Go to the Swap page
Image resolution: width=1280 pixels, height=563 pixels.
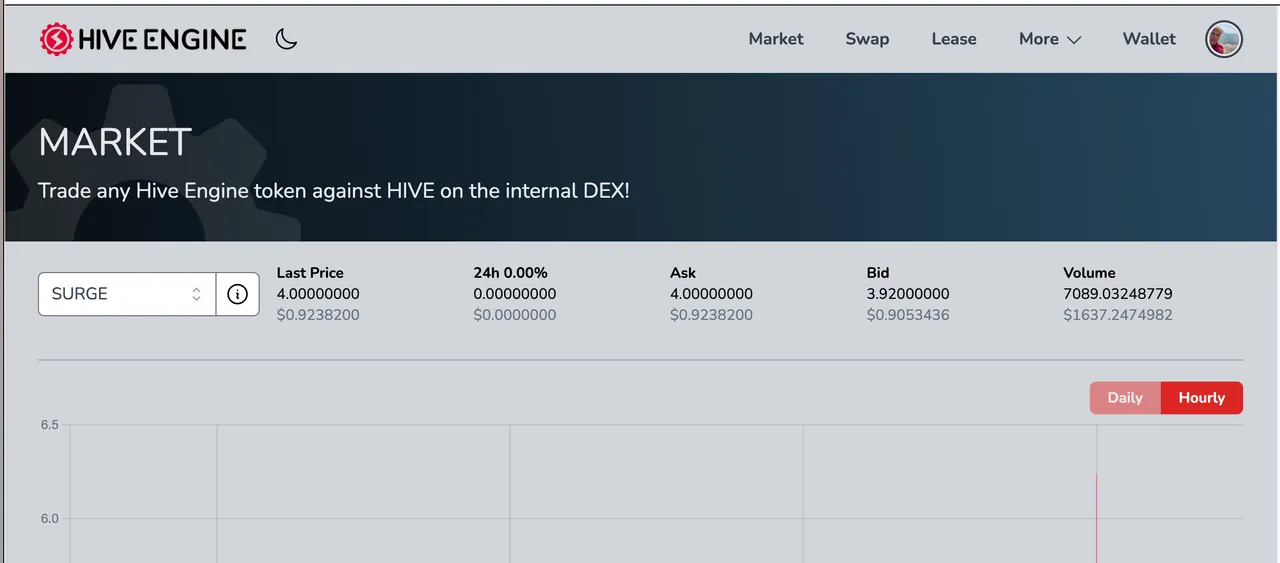coord(867,39)
